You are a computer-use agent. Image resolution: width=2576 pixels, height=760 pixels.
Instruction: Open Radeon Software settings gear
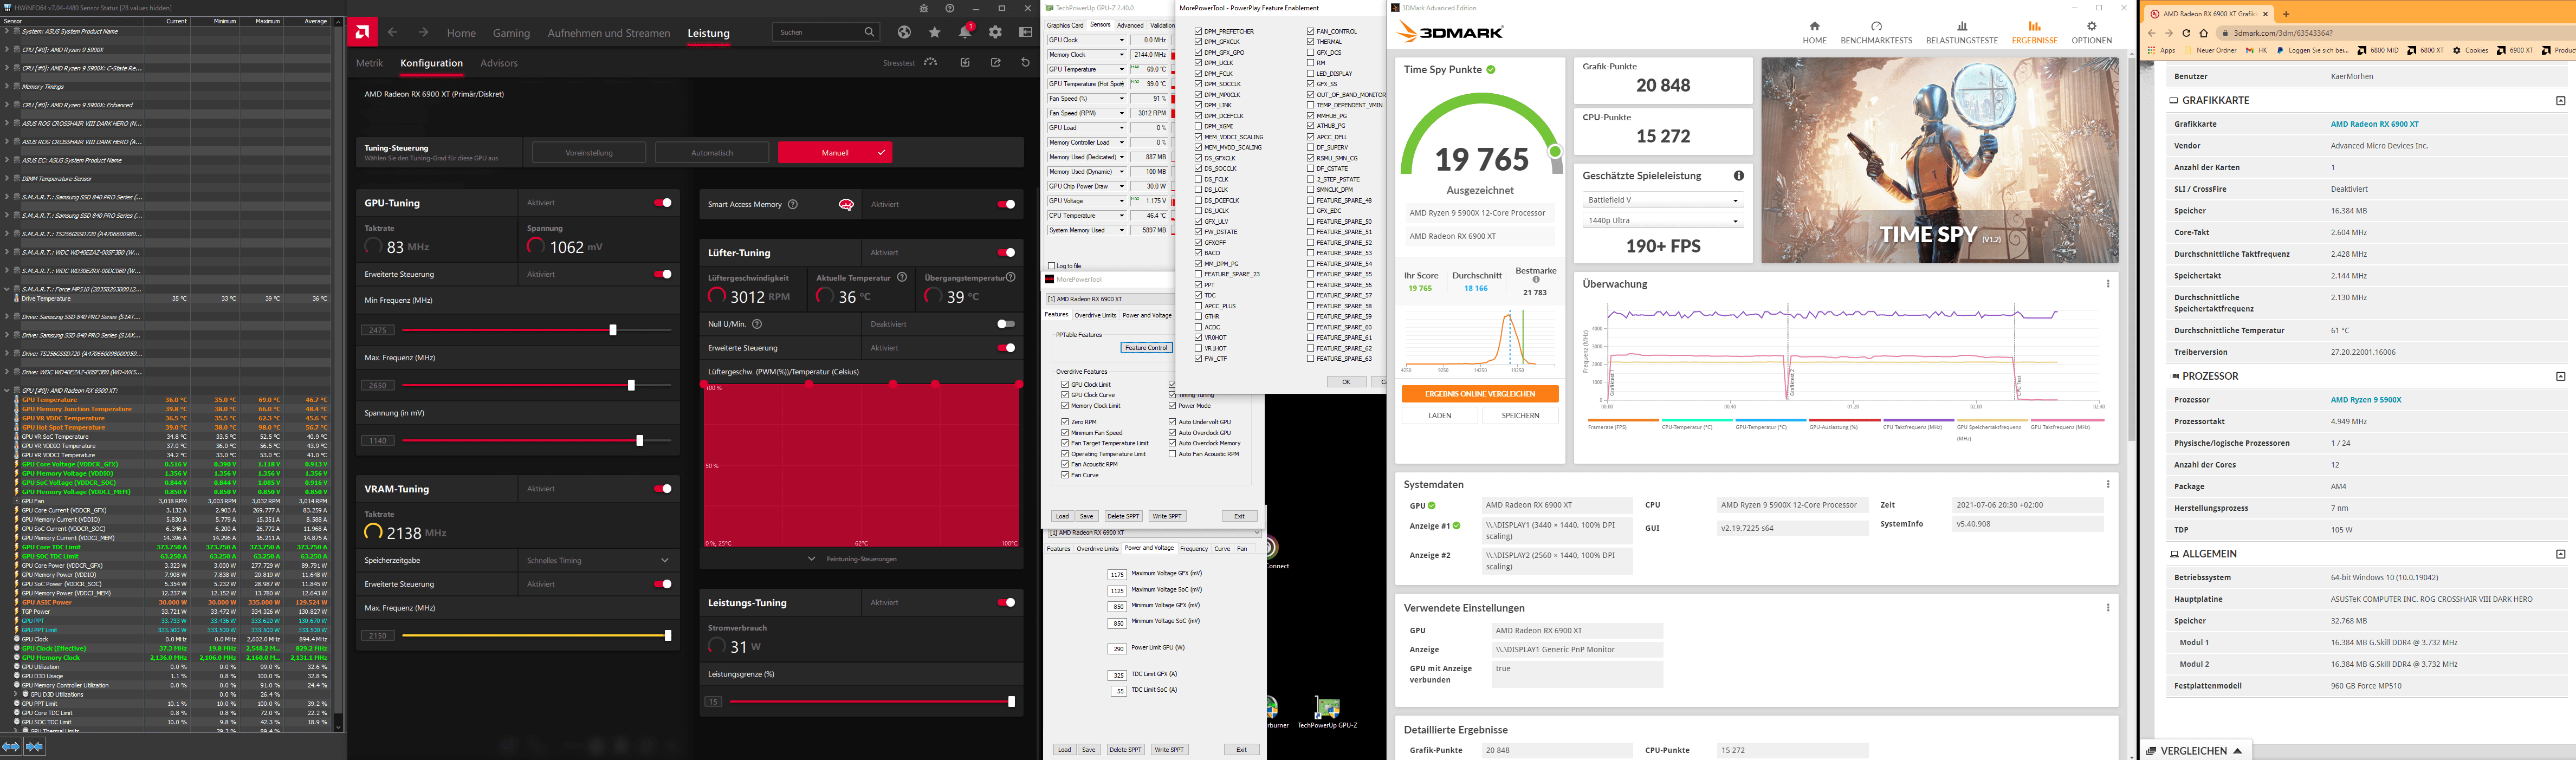coord(995,32)
